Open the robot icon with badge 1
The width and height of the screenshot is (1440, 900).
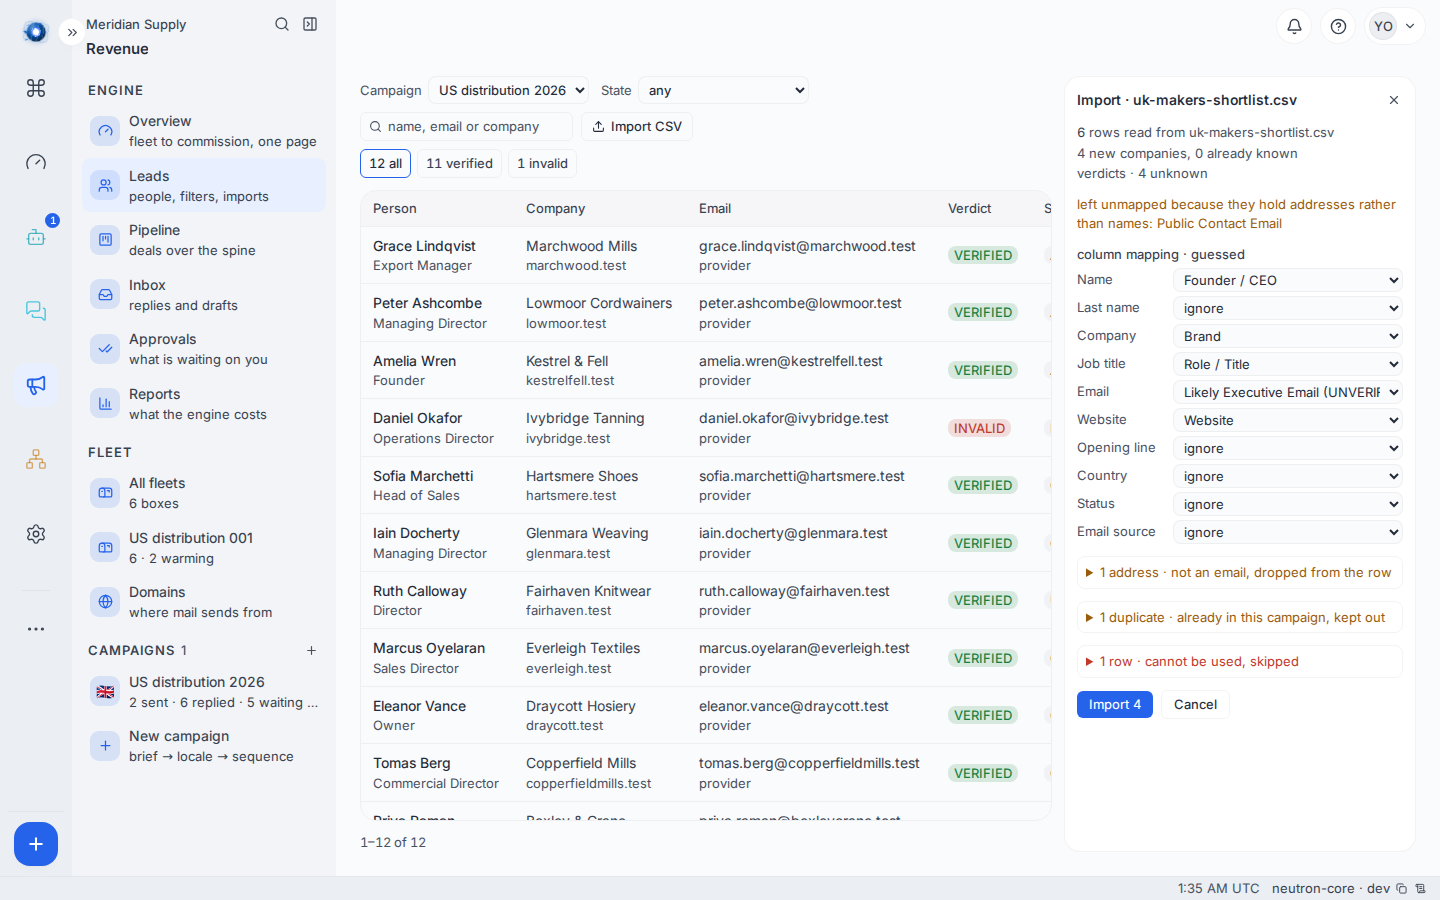click(x=36, y=237)
